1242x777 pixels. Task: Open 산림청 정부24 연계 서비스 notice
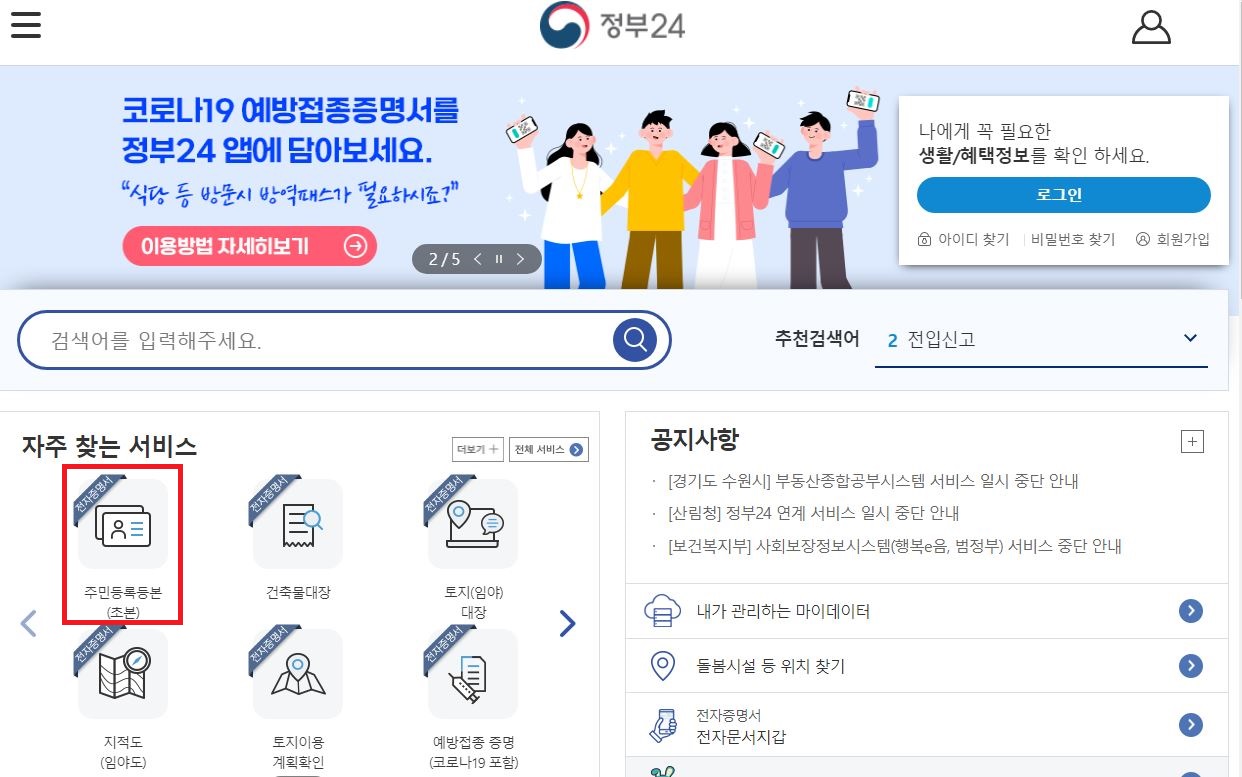click(x=813, y=513)
